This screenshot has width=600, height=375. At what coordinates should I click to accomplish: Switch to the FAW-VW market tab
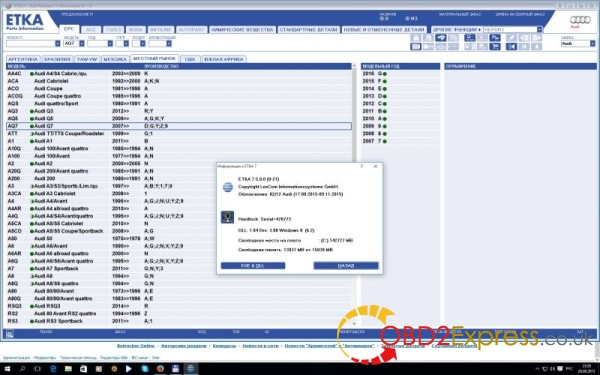[87, 59]
